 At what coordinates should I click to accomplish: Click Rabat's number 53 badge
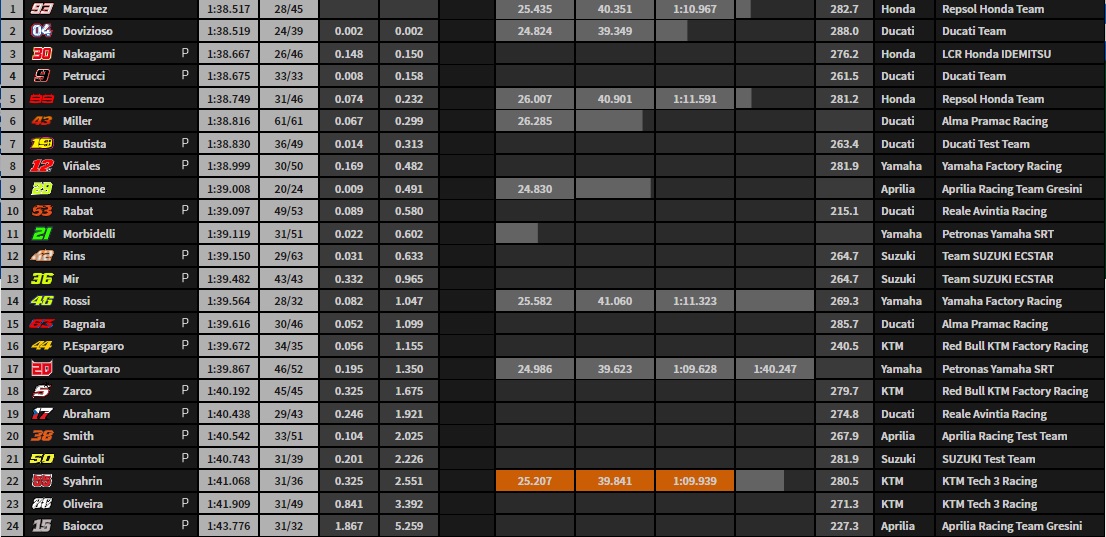click(x=42, y=211)
